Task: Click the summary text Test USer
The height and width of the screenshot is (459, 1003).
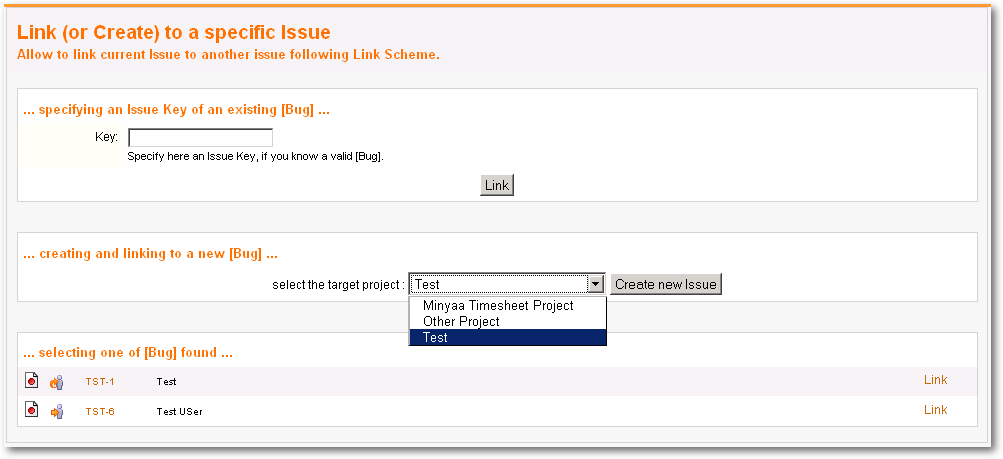Action: coord(179,412)
